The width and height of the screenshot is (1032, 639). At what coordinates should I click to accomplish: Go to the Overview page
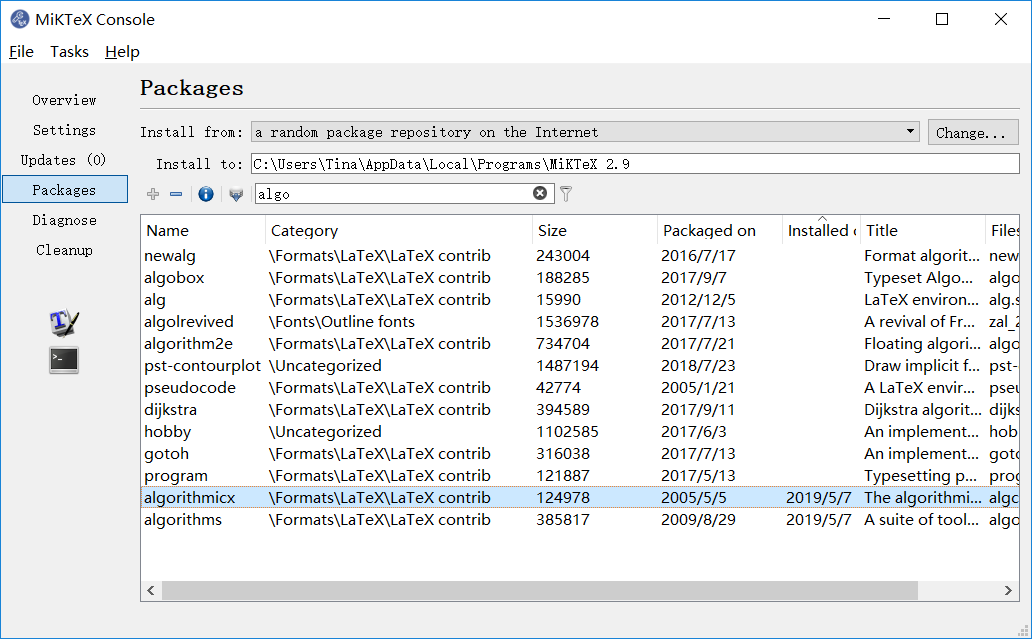[64, 100]
